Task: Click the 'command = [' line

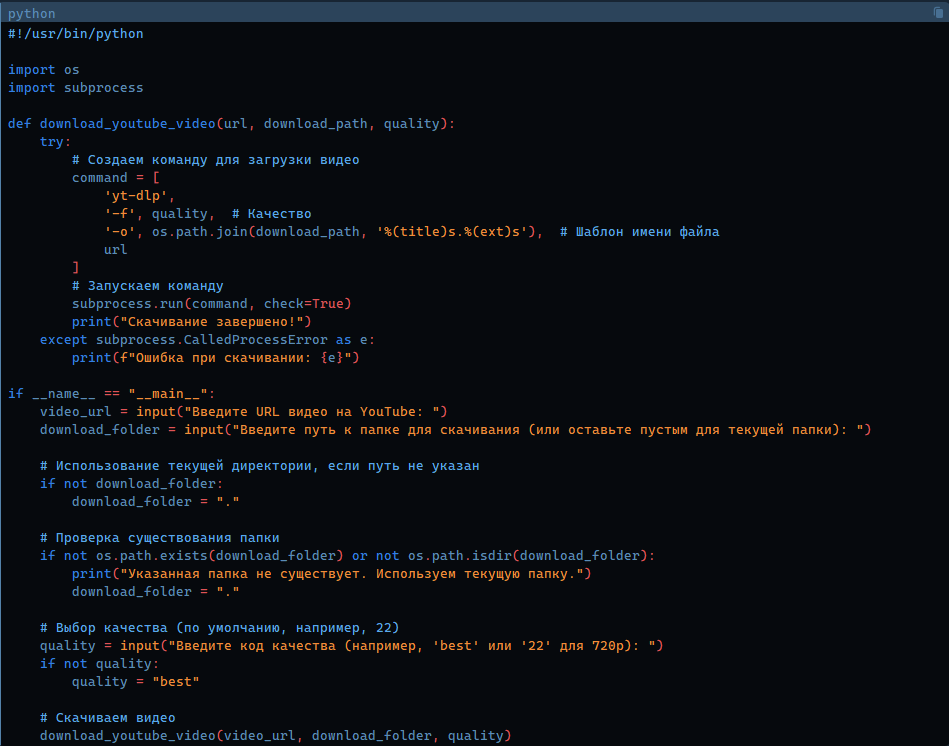Action: [116, 178]
